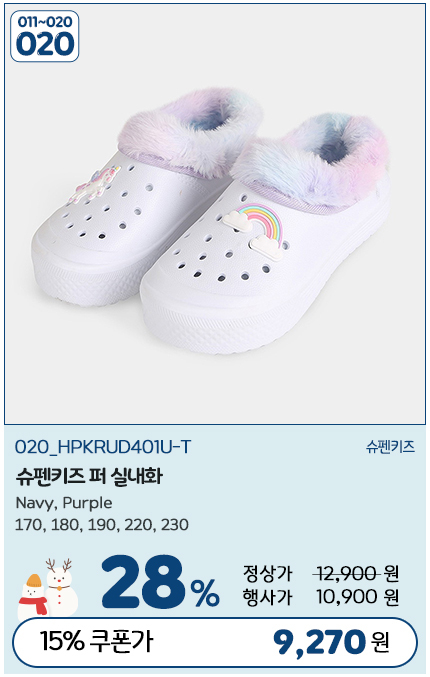Click the Navy, Purple color options text

pos(64,503)
